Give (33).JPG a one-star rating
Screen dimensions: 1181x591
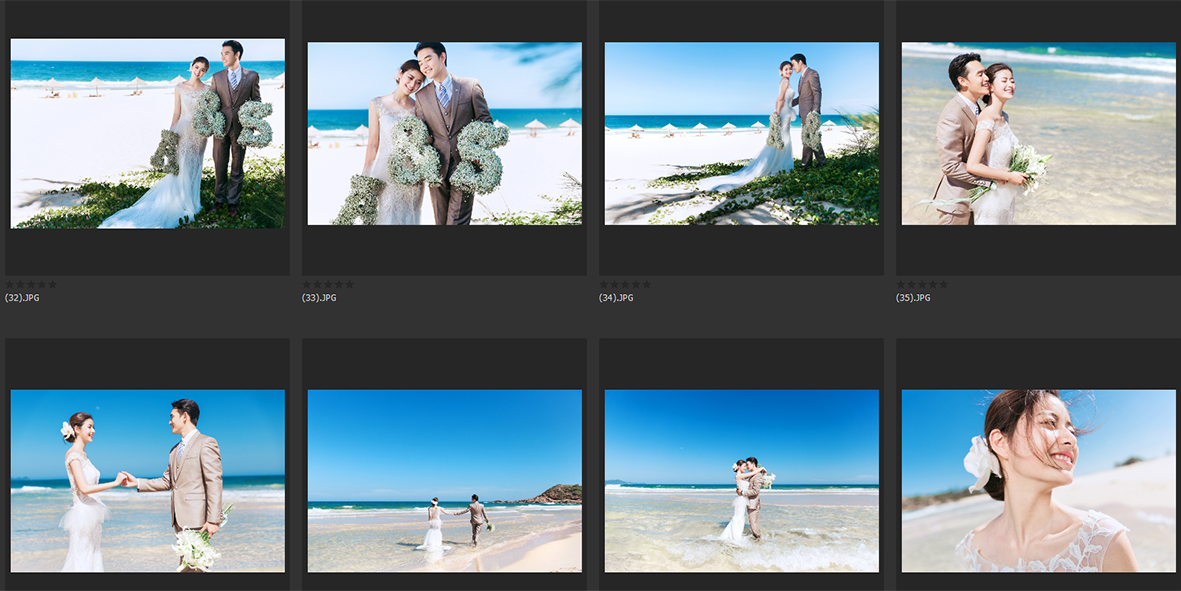[x=307, y=284]
